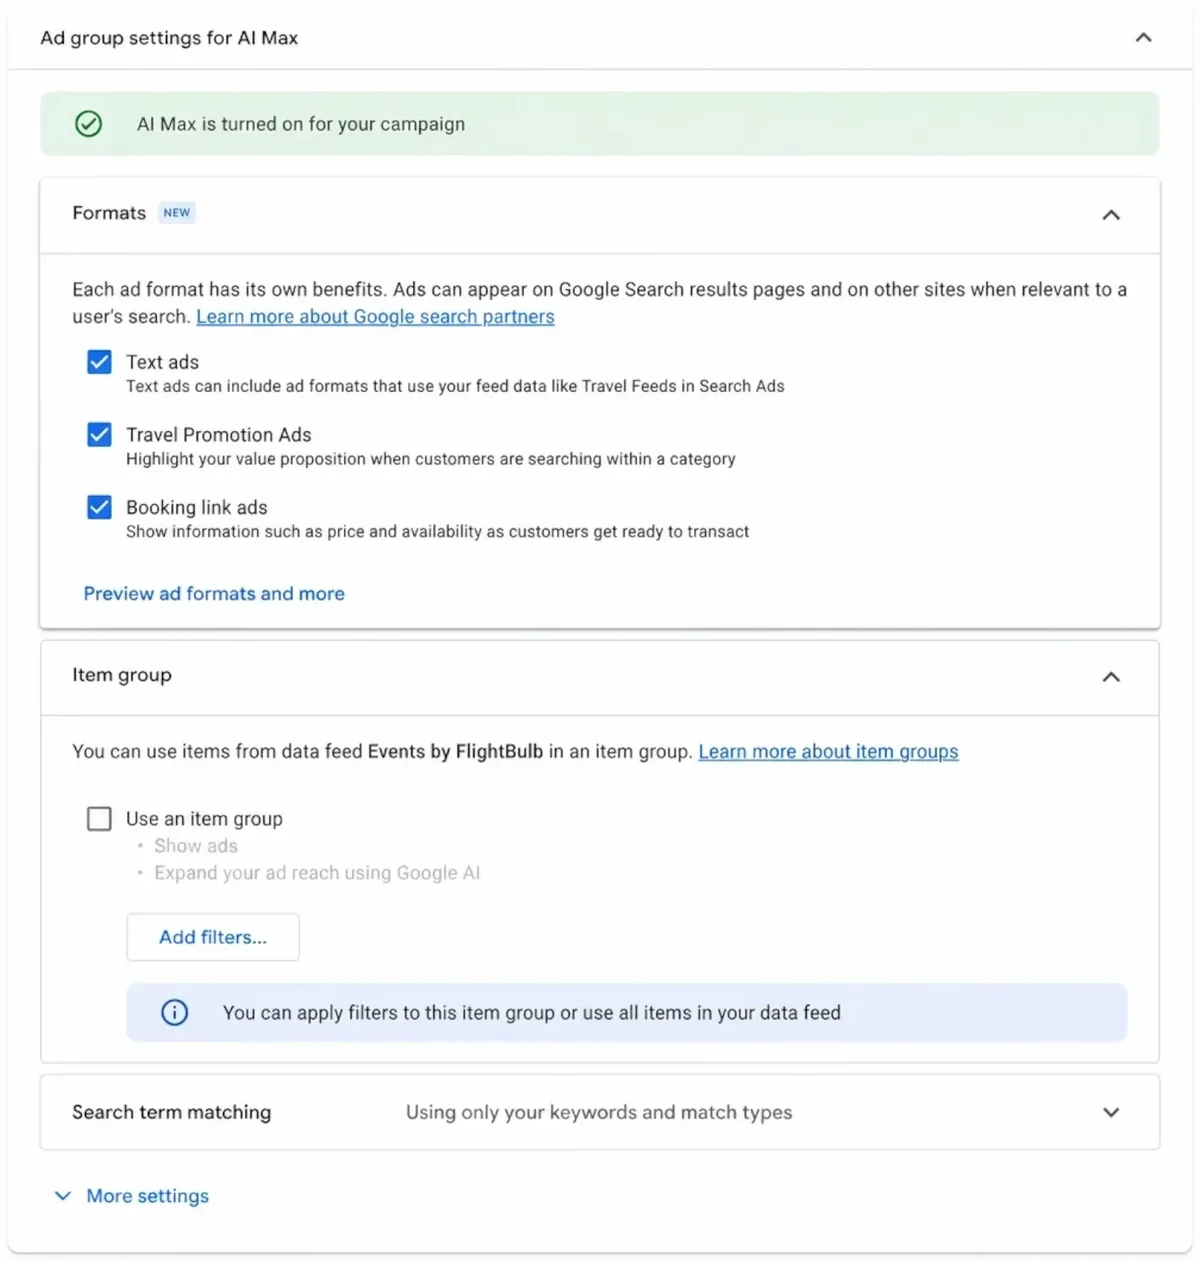The height and width of the screenshot is (1262, 1200).
Task: Click the More settings link text
Action: (148, 1196)
